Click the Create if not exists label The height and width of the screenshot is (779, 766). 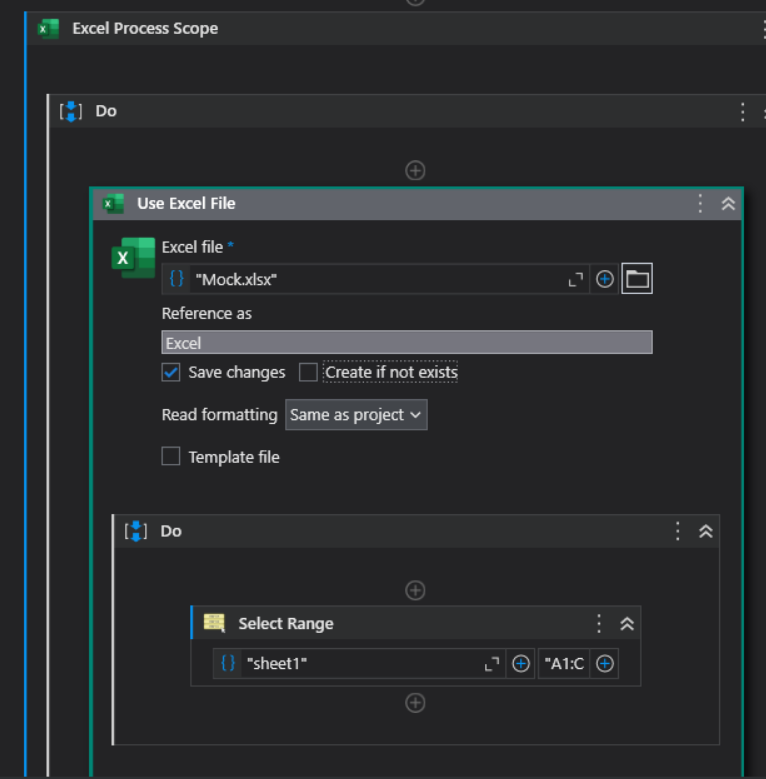[391, 372]
